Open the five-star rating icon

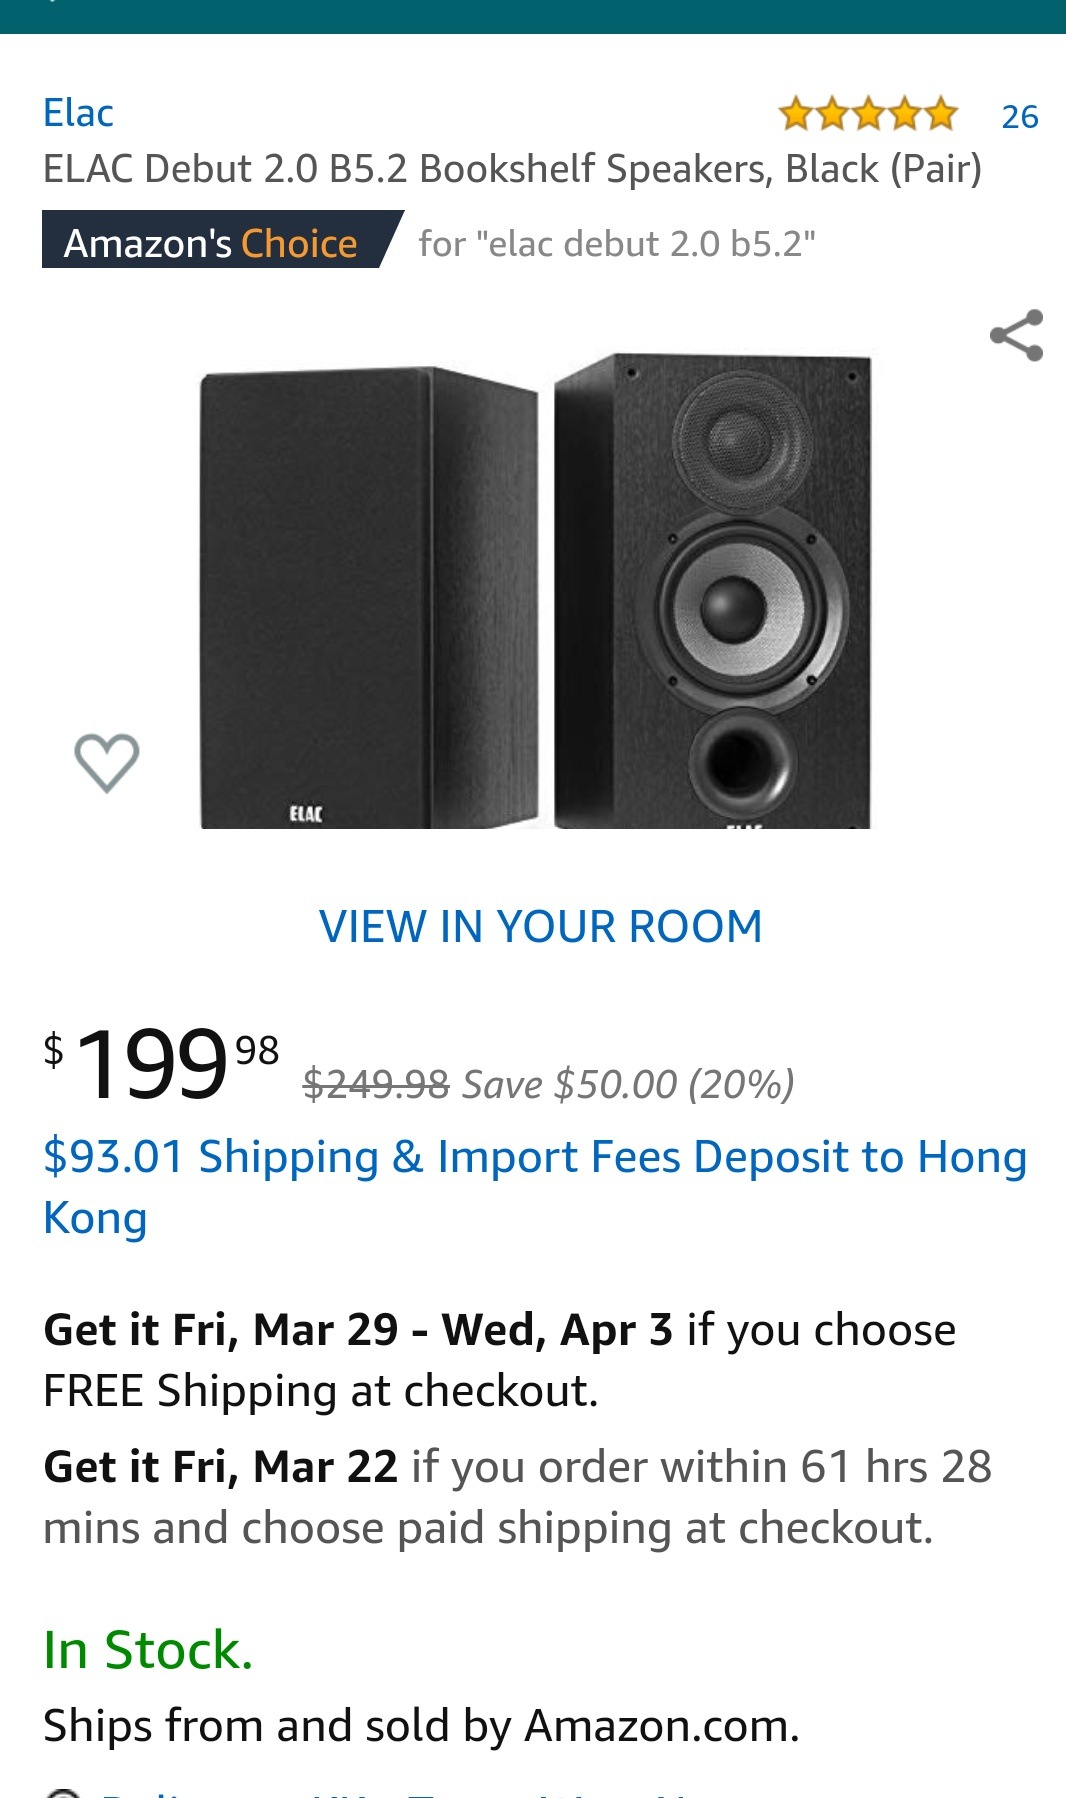point(868,115)
